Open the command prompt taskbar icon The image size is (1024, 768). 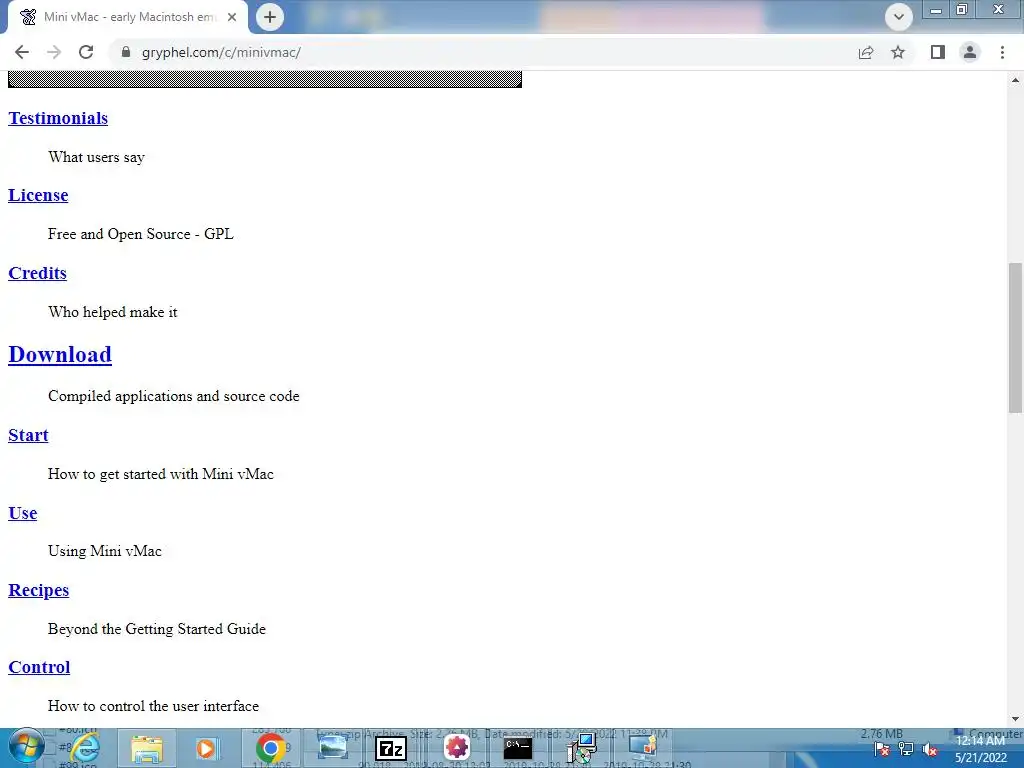coord(518,748)
